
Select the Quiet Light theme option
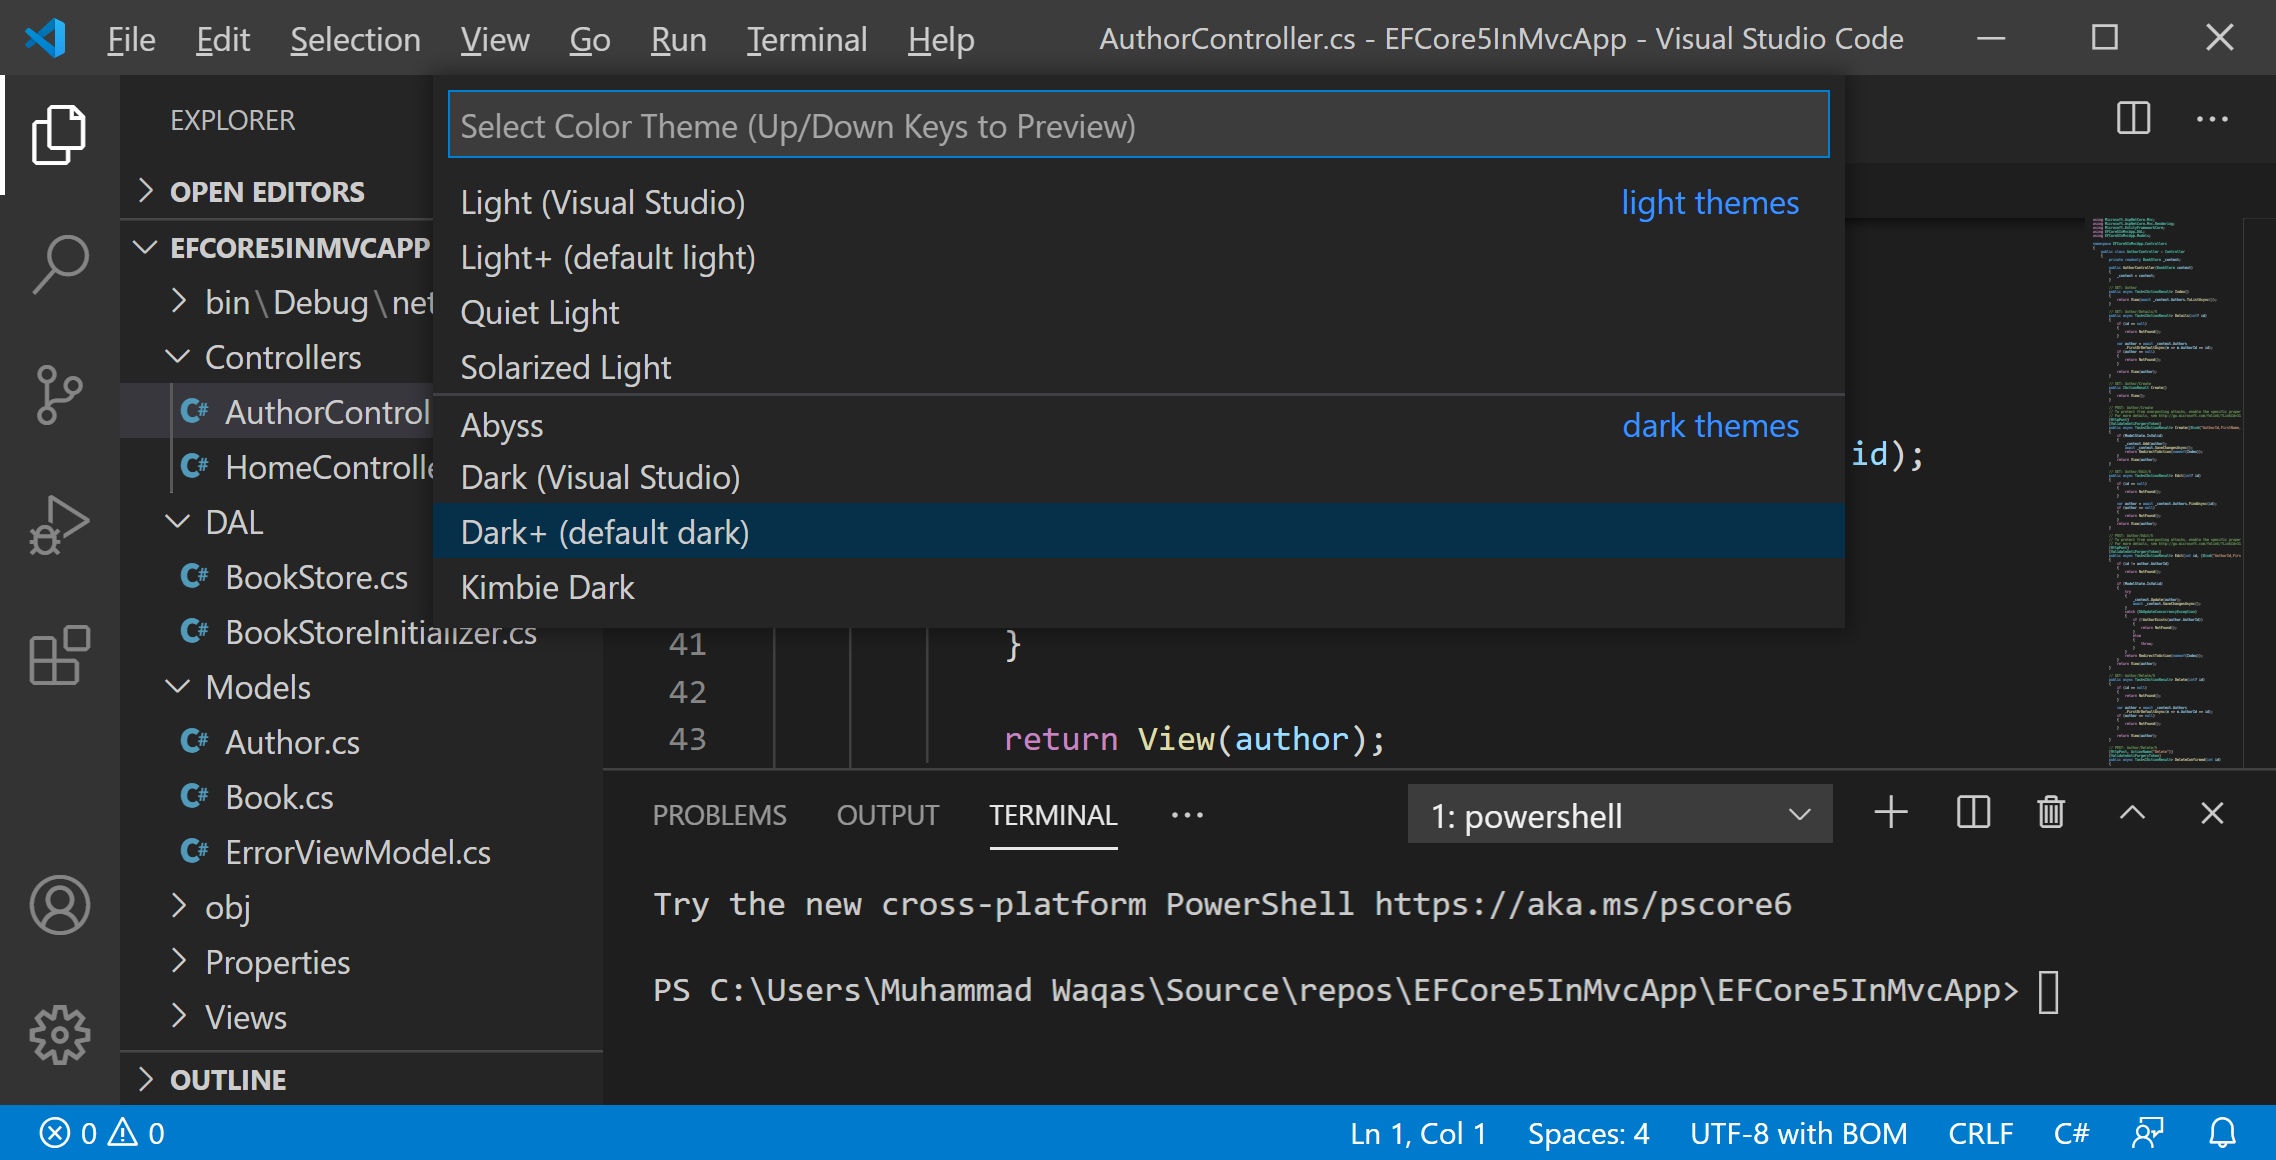pyautogui.click(x=540, y=311)
